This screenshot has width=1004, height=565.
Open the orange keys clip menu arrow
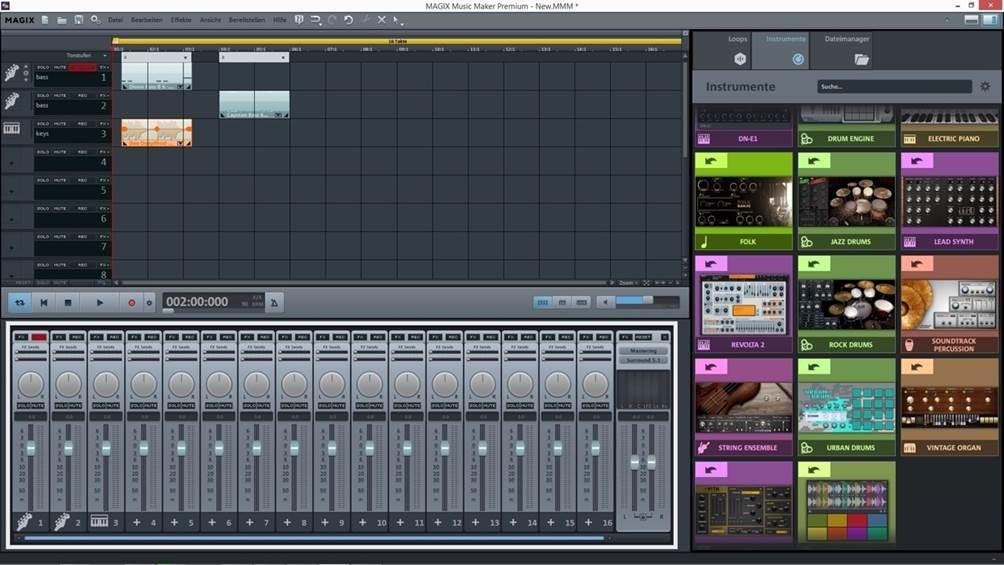click(180, 143)
